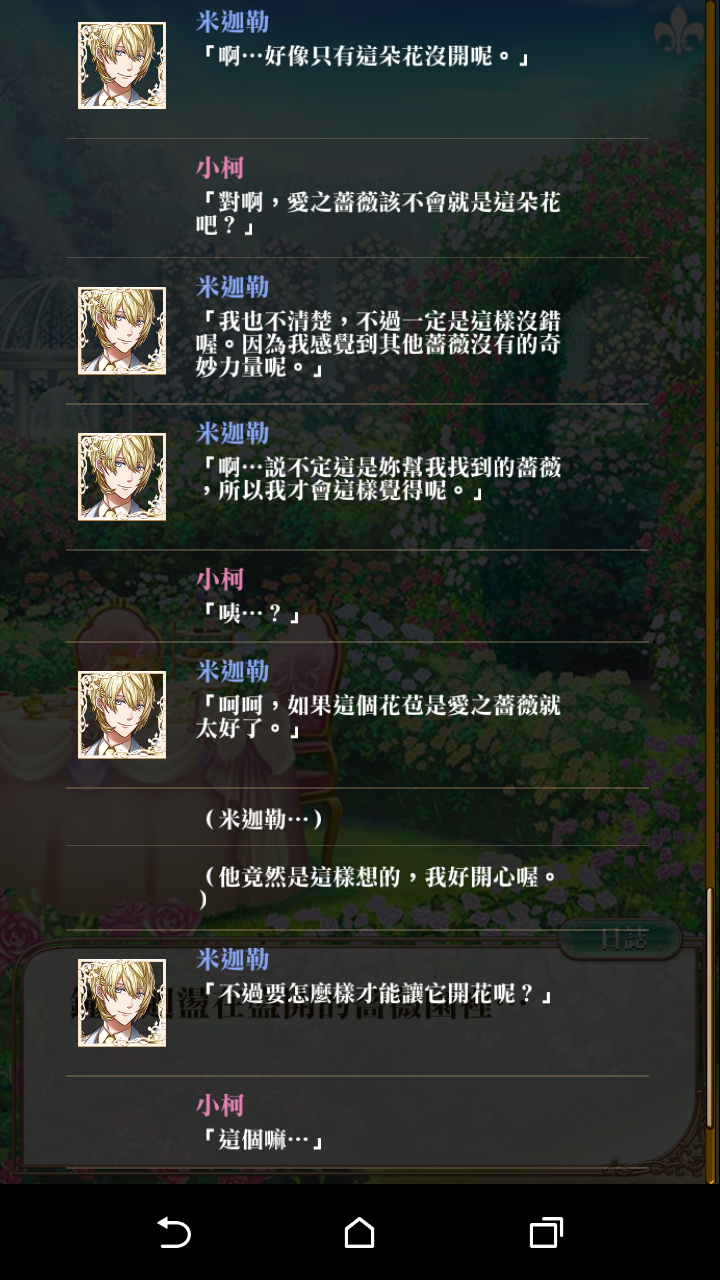
Task: Tap 米迦勒's portrait beside 我也不清楚 line
Action: tap(122, 331)
